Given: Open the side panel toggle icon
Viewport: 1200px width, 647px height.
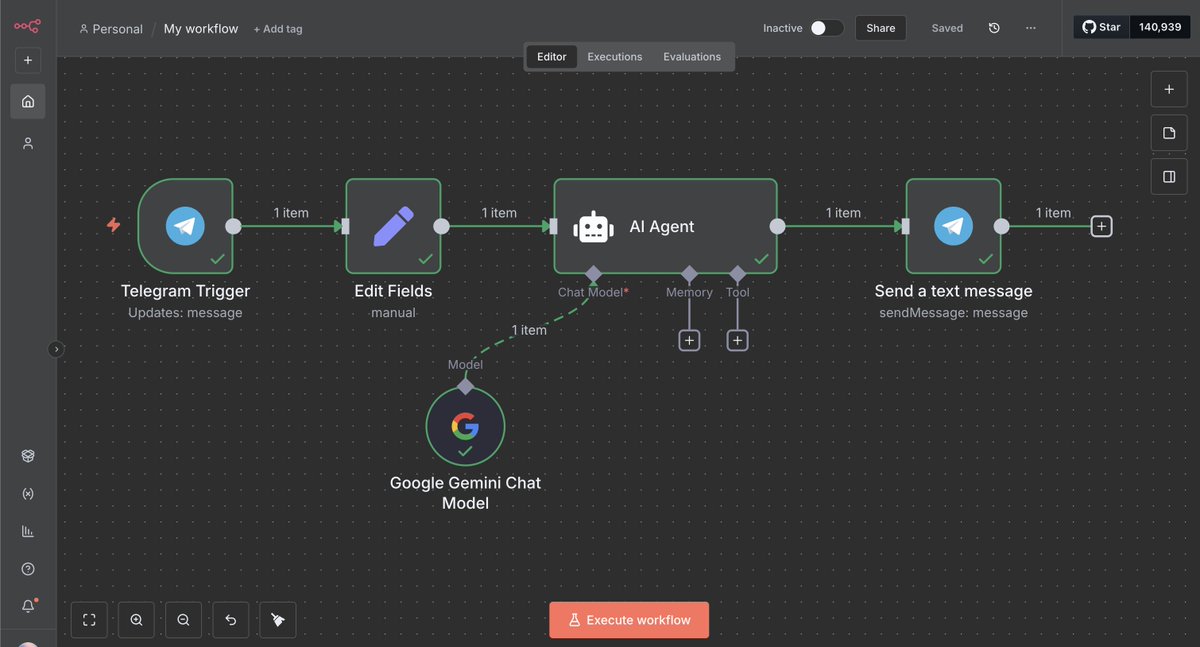Looking at the screenshot, I should coord(1168,177).
